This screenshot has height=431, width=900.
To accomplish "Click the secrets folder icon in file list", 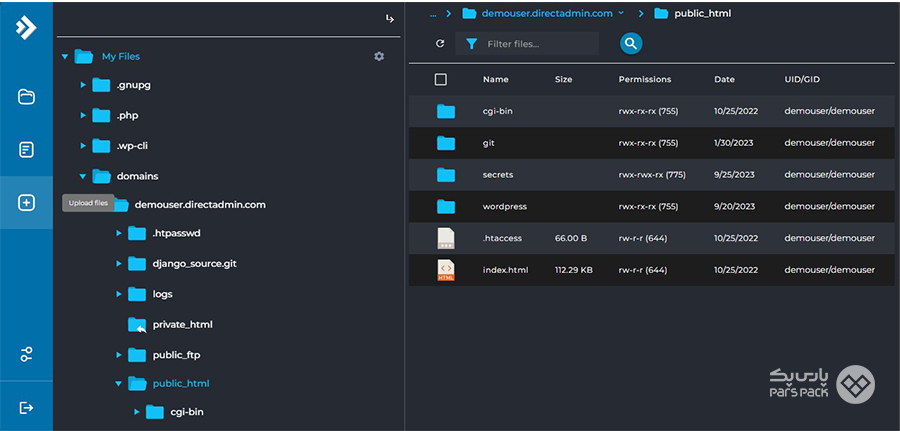I will [445, 175].
